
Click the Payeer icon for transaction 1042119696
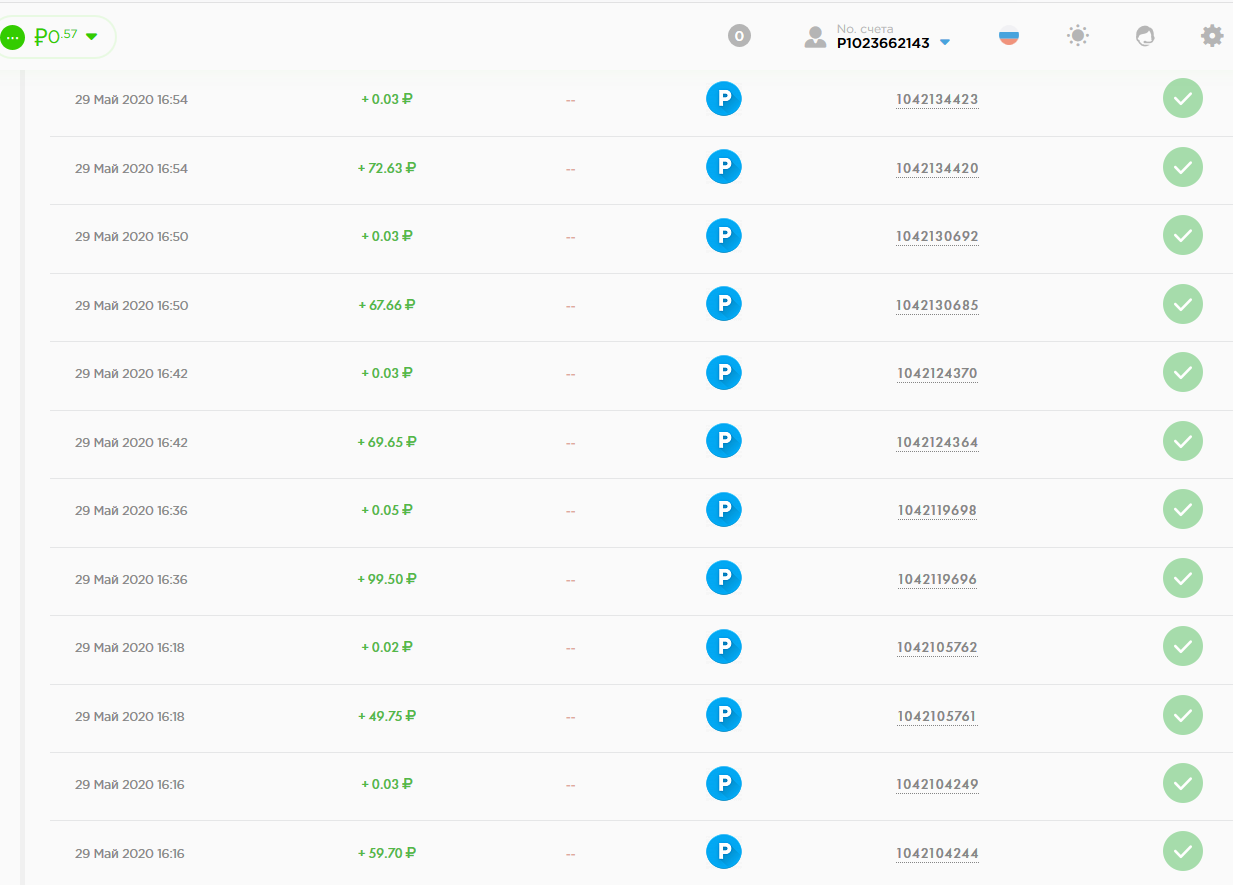(x=724, y=578)
